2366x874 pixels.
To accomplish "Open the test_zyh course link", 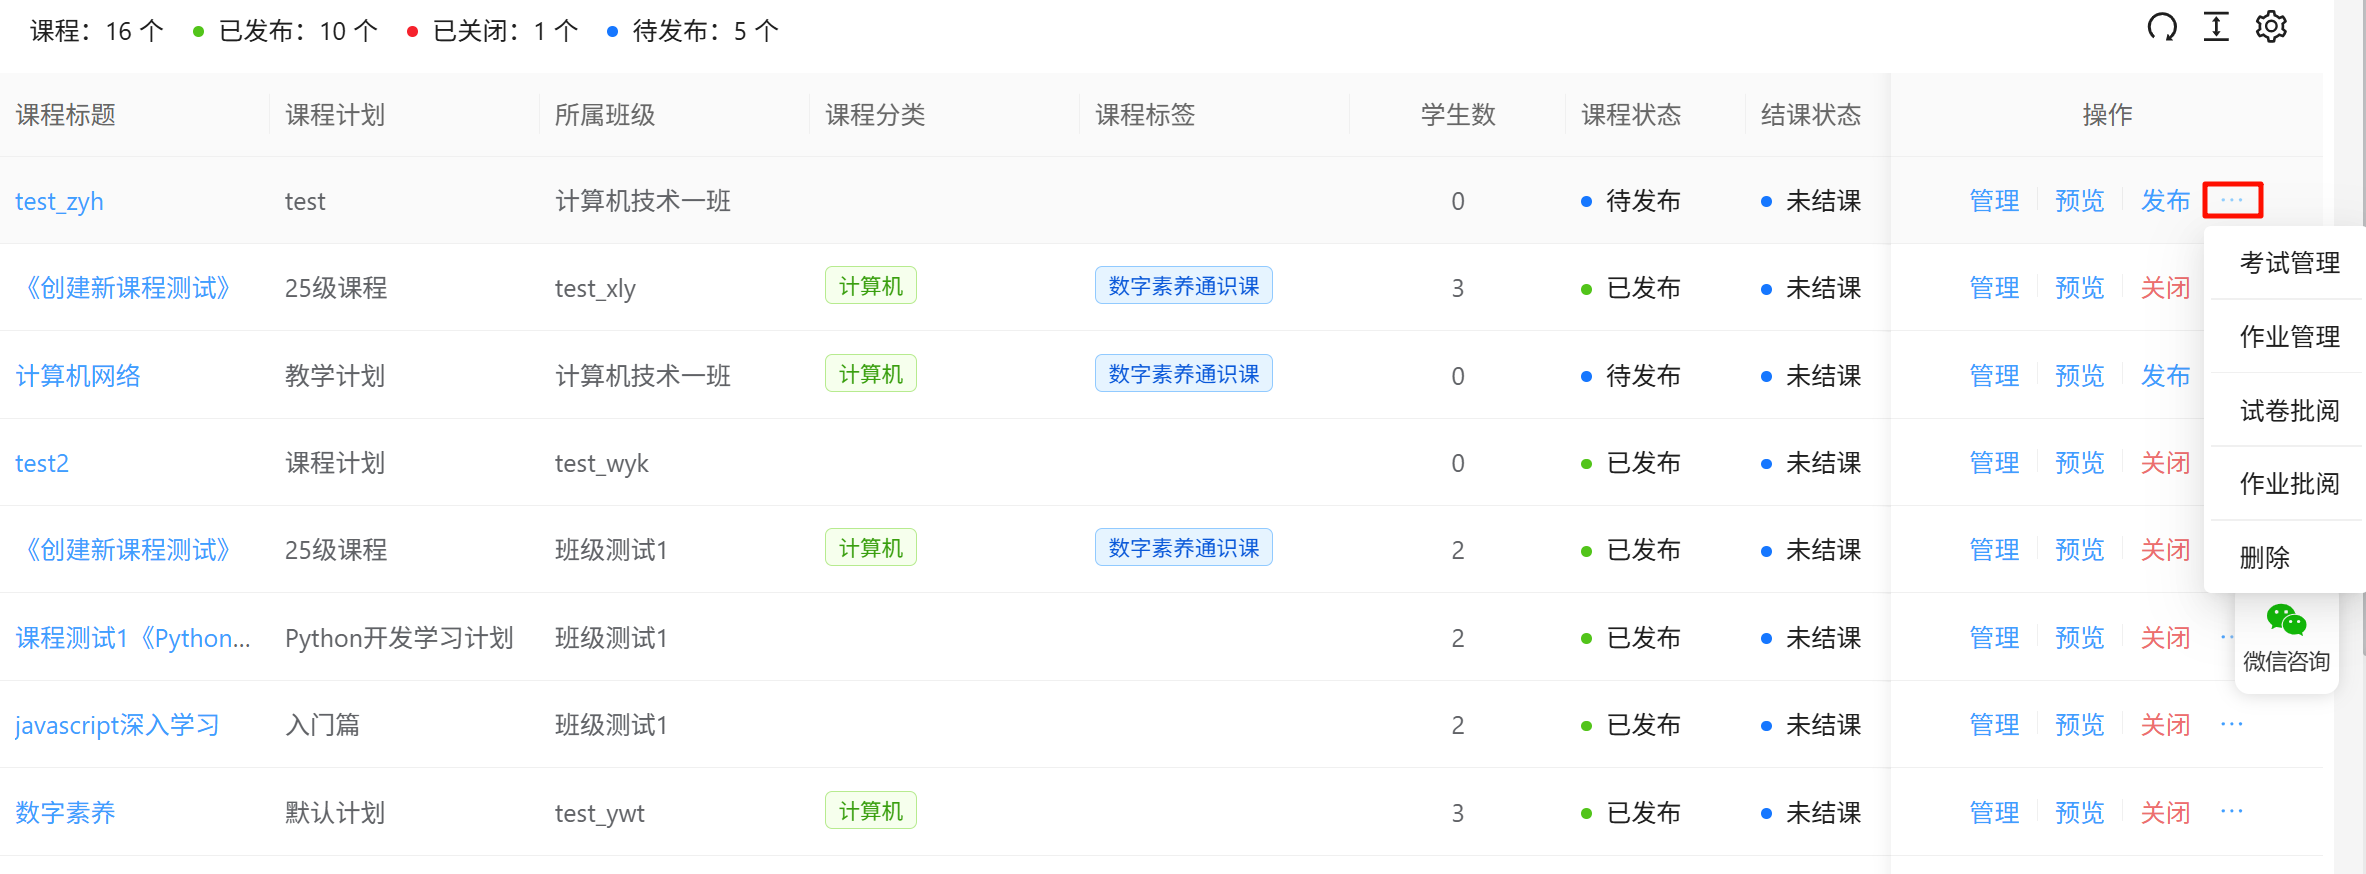I will point(59,202).
